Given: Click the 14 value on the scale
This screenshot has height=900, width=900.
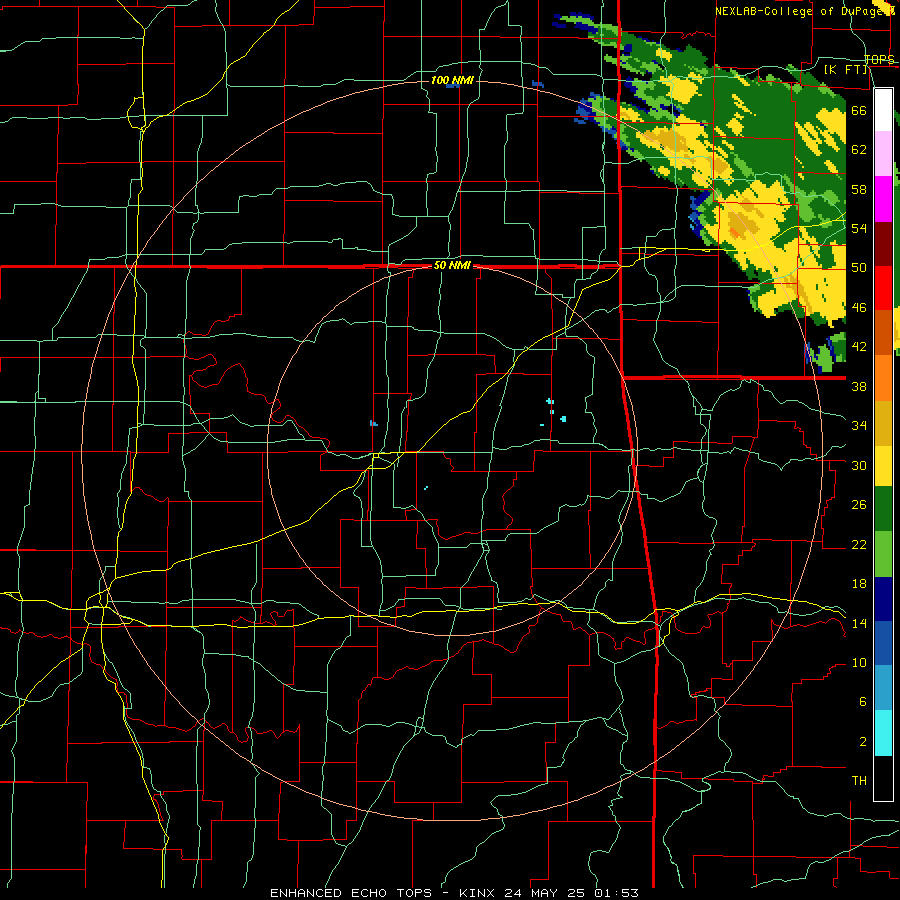Looking at the screenshot, I should pyautogui.click(x=859, y=623).
